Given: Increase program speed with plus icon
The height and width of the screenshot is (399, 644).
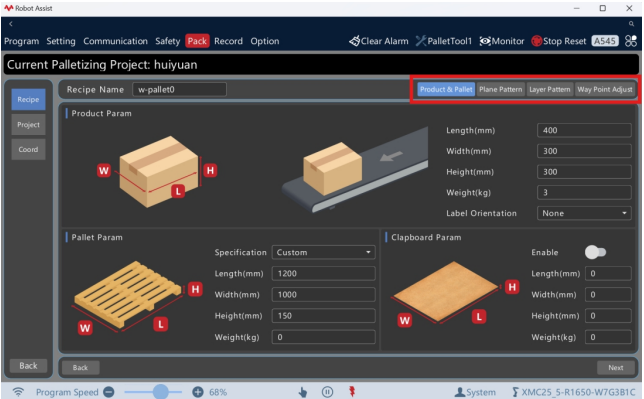Looking at the screenshot, I should (x=198, y=392).
